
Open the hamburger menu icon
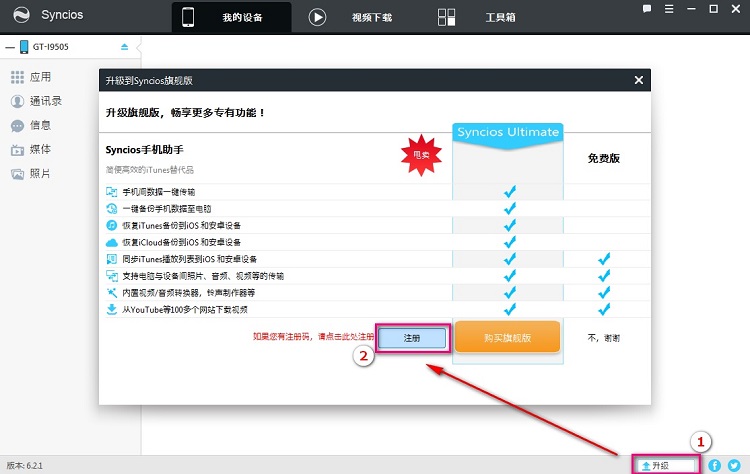tap(669, 9)
